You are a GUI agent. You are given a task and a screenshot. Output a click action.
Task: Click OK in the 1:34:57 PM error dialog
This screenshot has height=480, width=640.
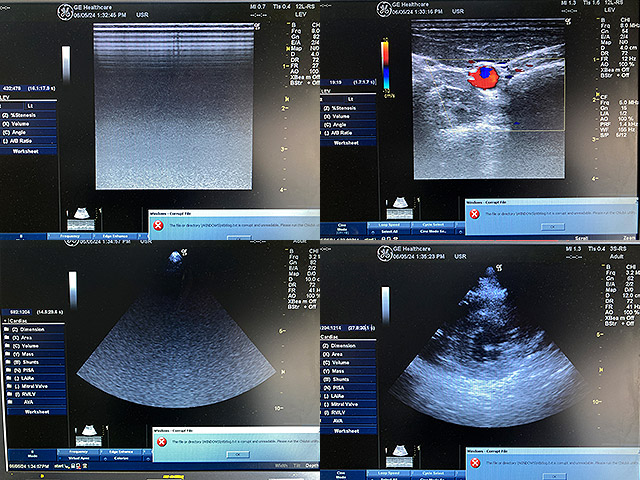[238, 454]
